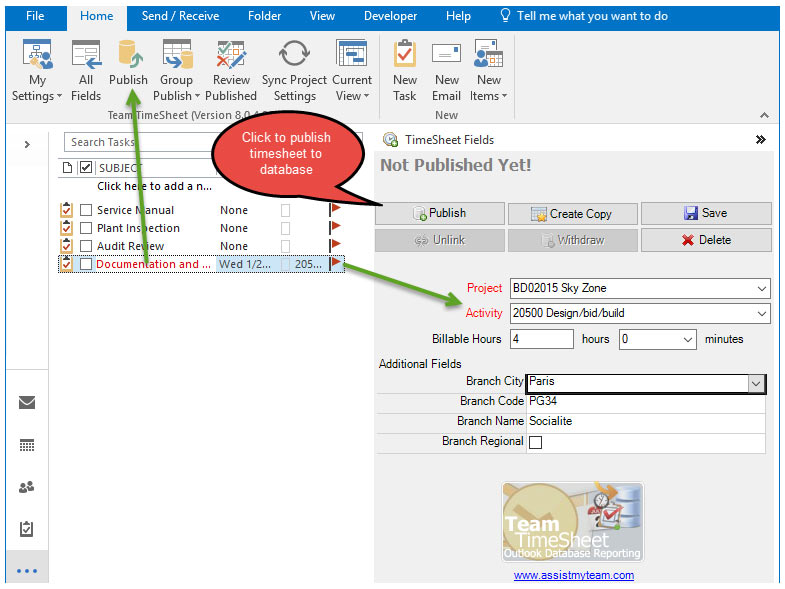Open the People view in the sidebar

(27, 487)
